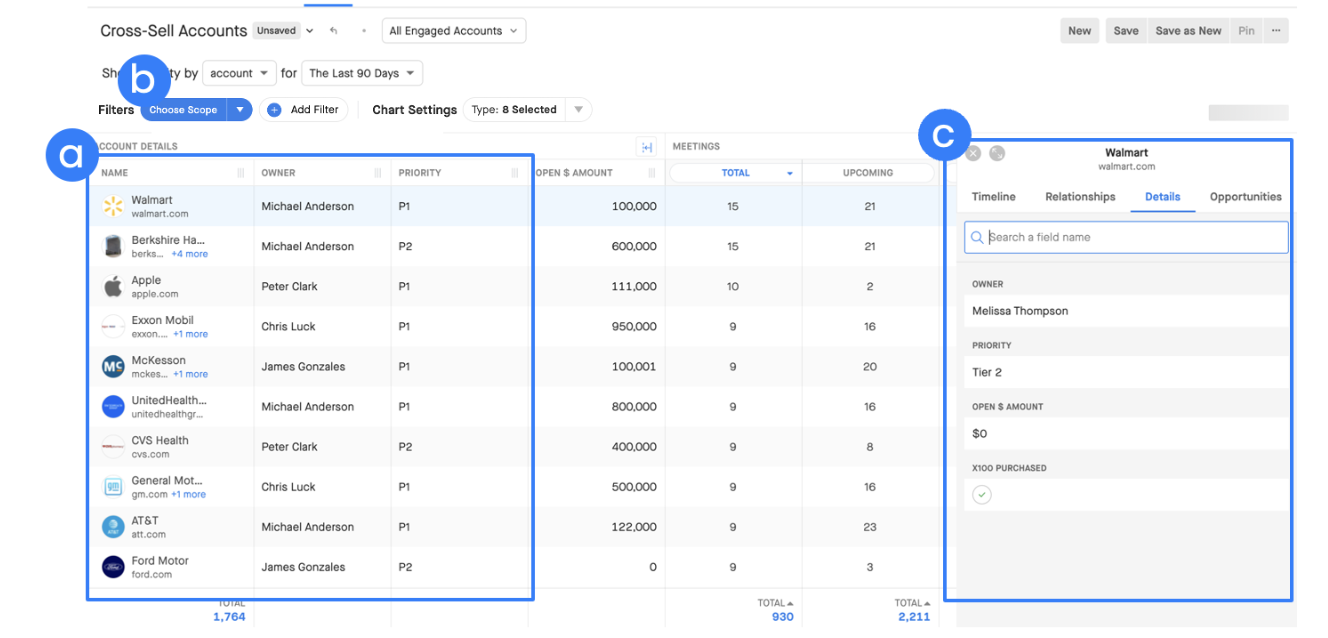
Task: Click the Owner column drag handle
Action: (377, 173)
